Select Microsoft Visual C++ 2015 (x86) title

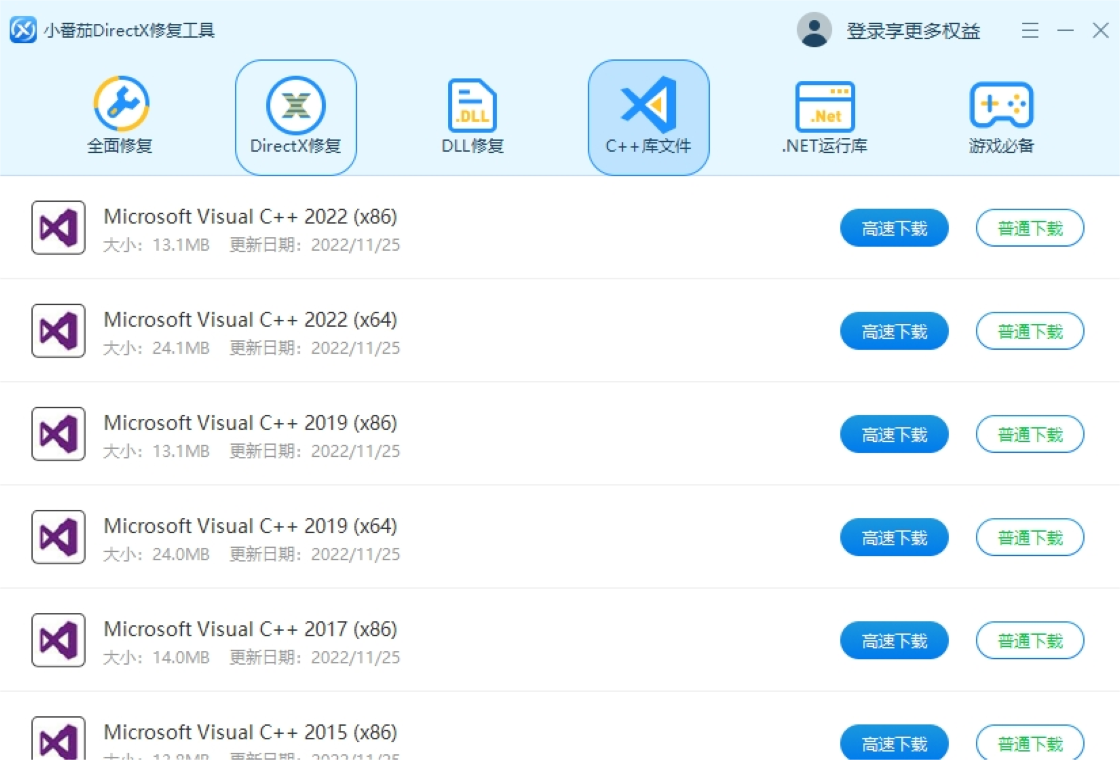(250, 732)
